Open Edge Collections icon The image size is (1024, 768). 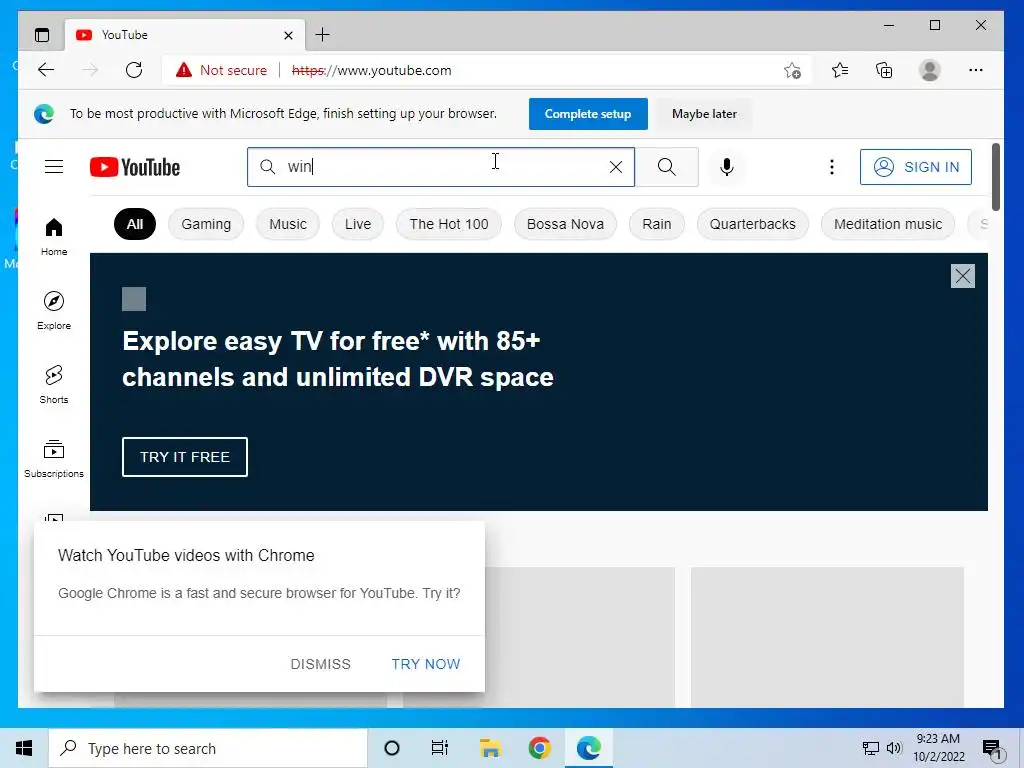pyautogui.click(x=884, y=70)
